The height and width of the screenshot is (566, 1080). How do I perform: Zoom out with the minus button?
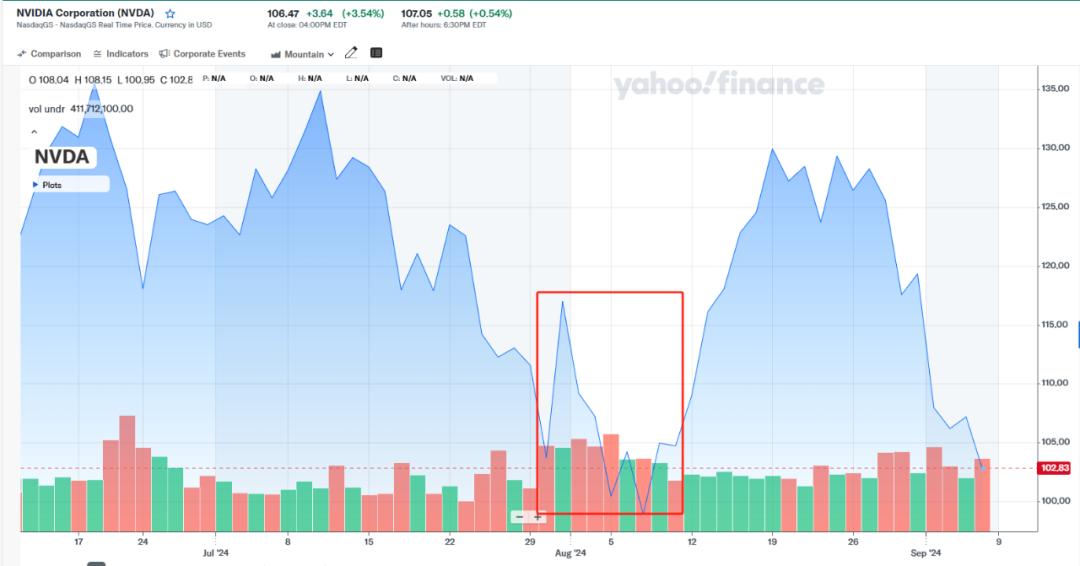519,517
